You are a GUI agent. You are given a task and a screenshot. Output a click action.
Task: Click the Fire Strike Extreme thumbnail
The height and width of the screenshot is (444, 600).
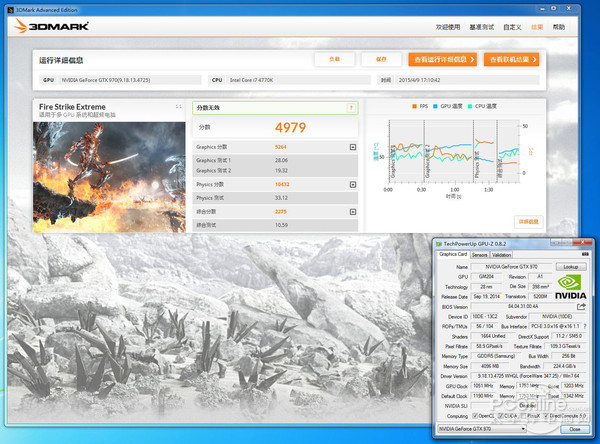pyautogui.click(x=109, y=177)
